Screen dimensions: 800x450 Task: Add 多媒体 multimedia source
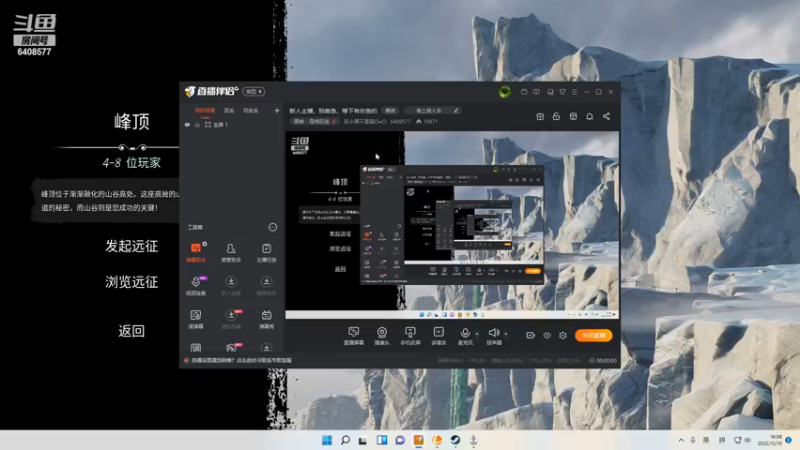(x=439, y=336)
